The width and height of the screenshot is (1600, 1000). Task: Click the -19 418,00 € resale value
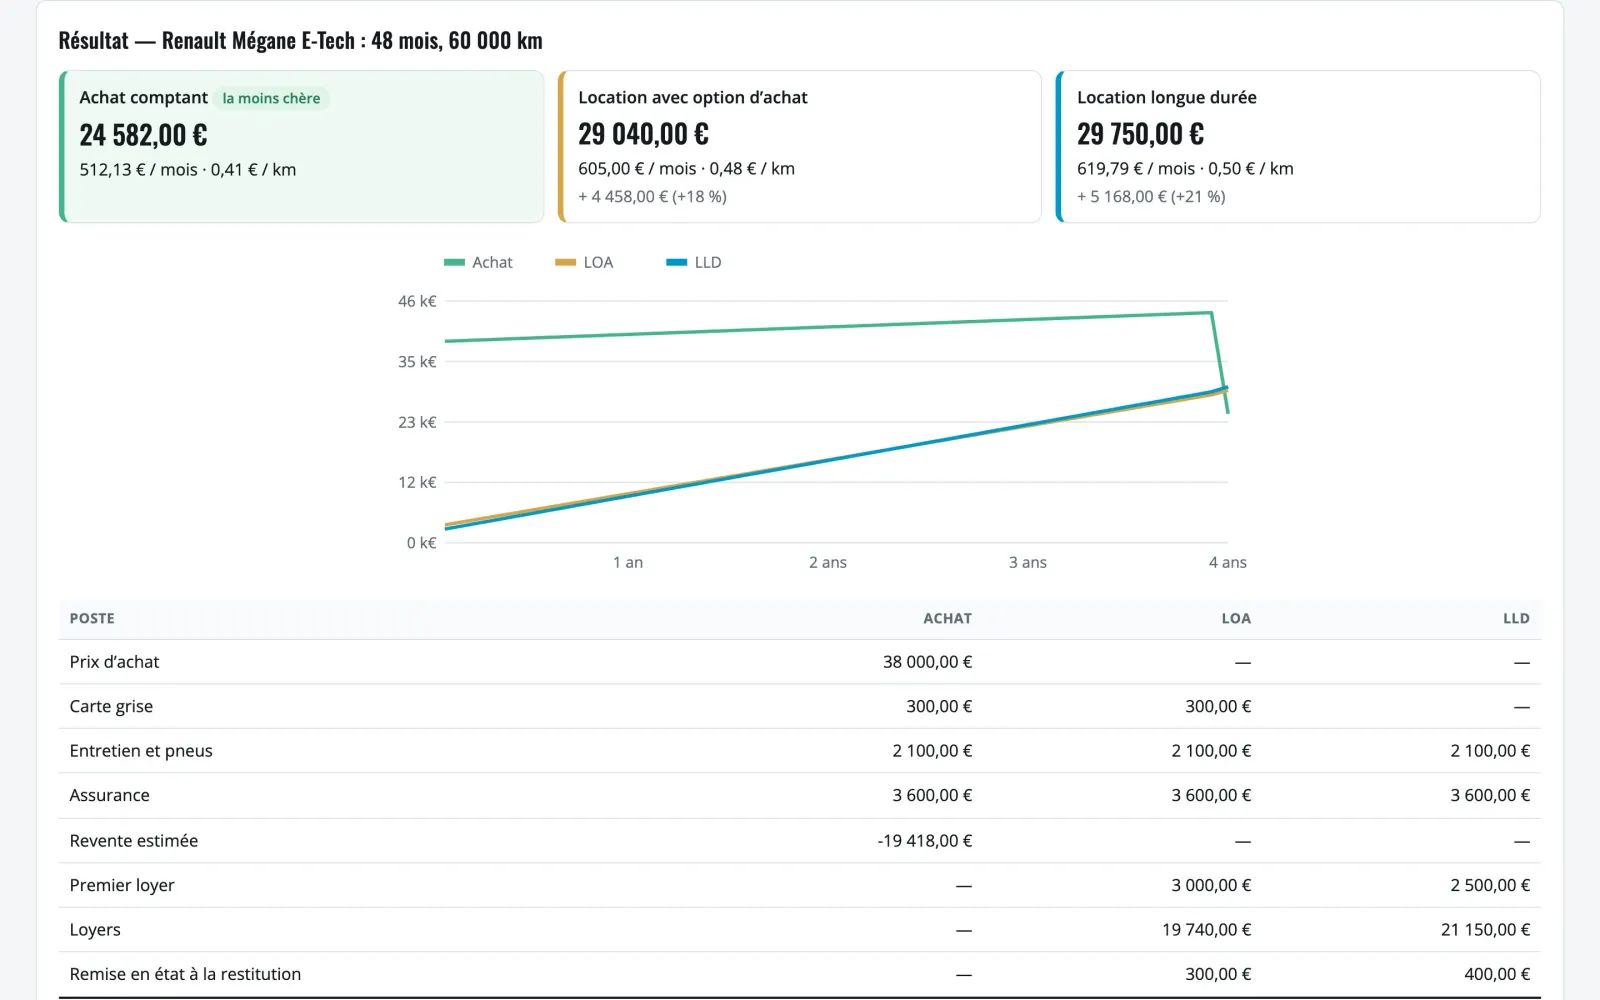tap(925, 841)
